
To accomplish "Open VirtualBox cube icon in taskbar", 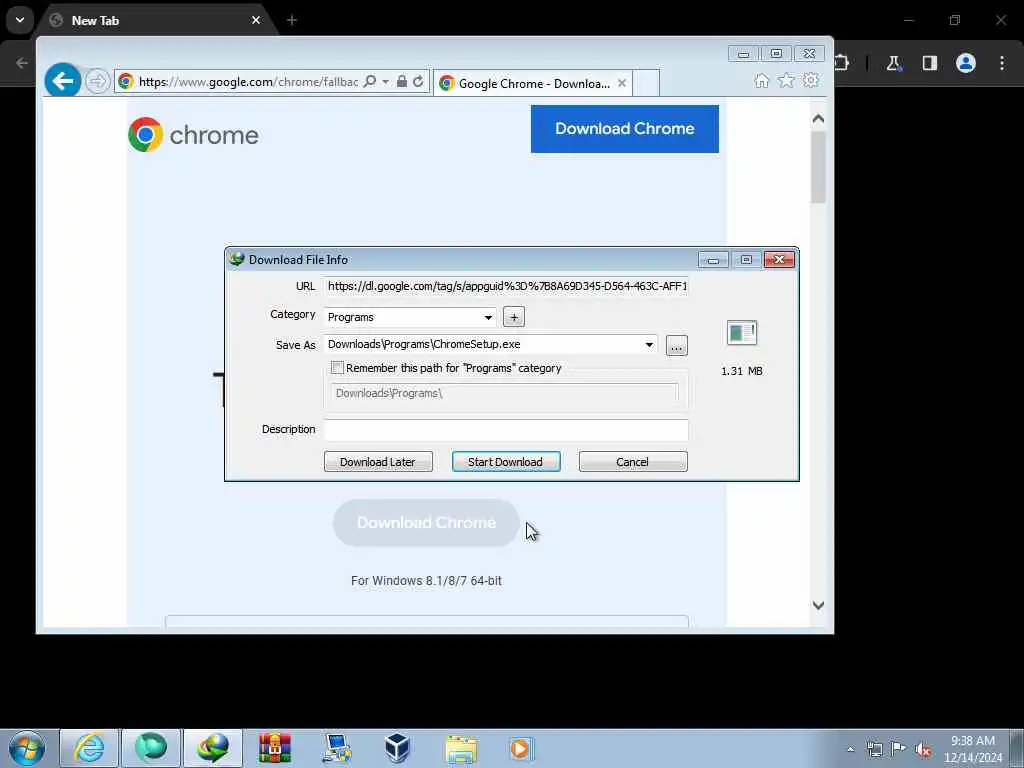I will [x=397, y=748].
